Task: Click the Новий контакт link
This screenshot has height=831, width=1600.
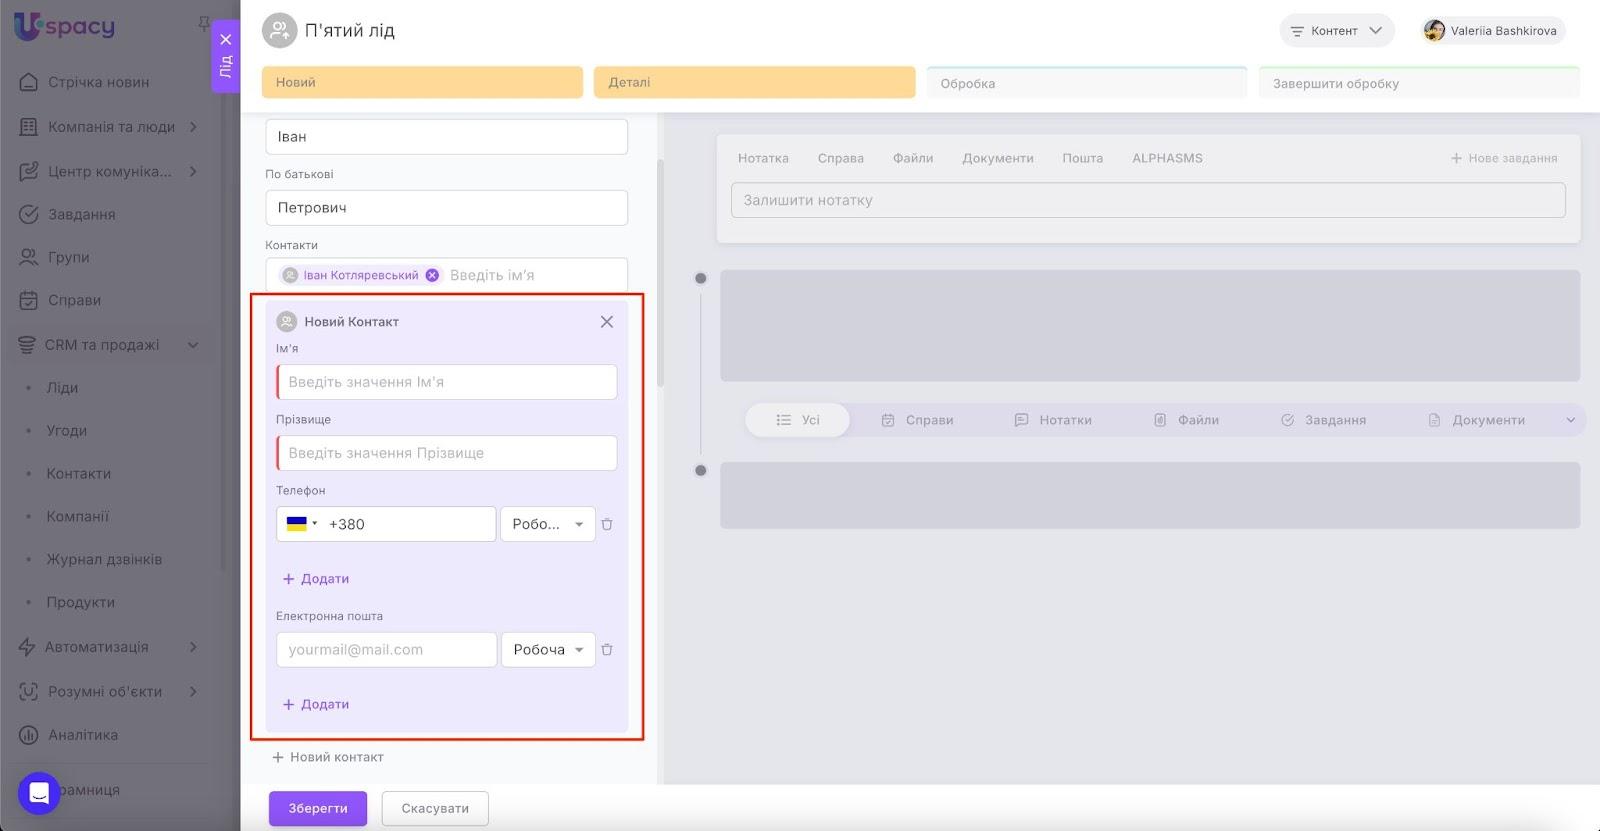Action: [328, 757]
